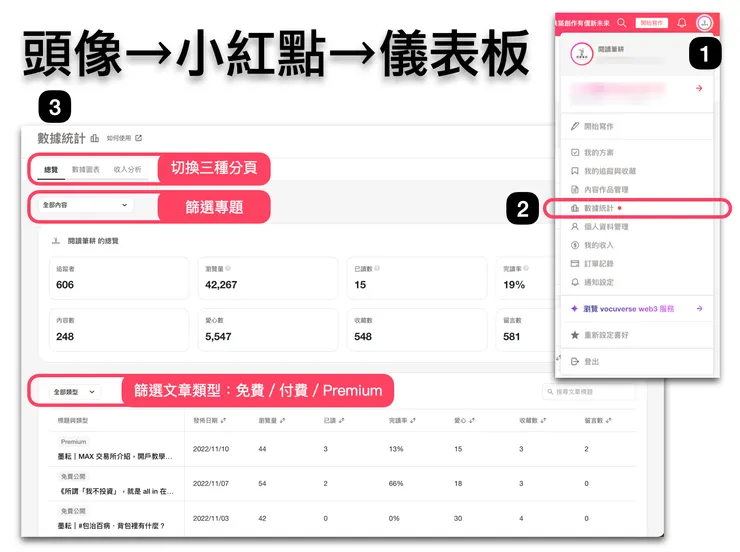Click the 愛心數 5,547 stat card

268,330
